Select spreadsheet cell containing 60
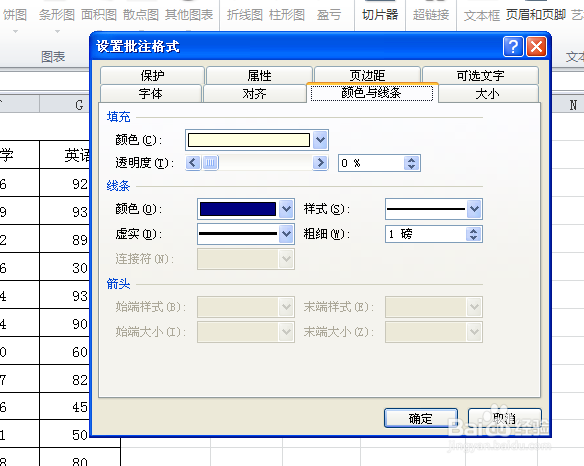 [x=64, y=351]
